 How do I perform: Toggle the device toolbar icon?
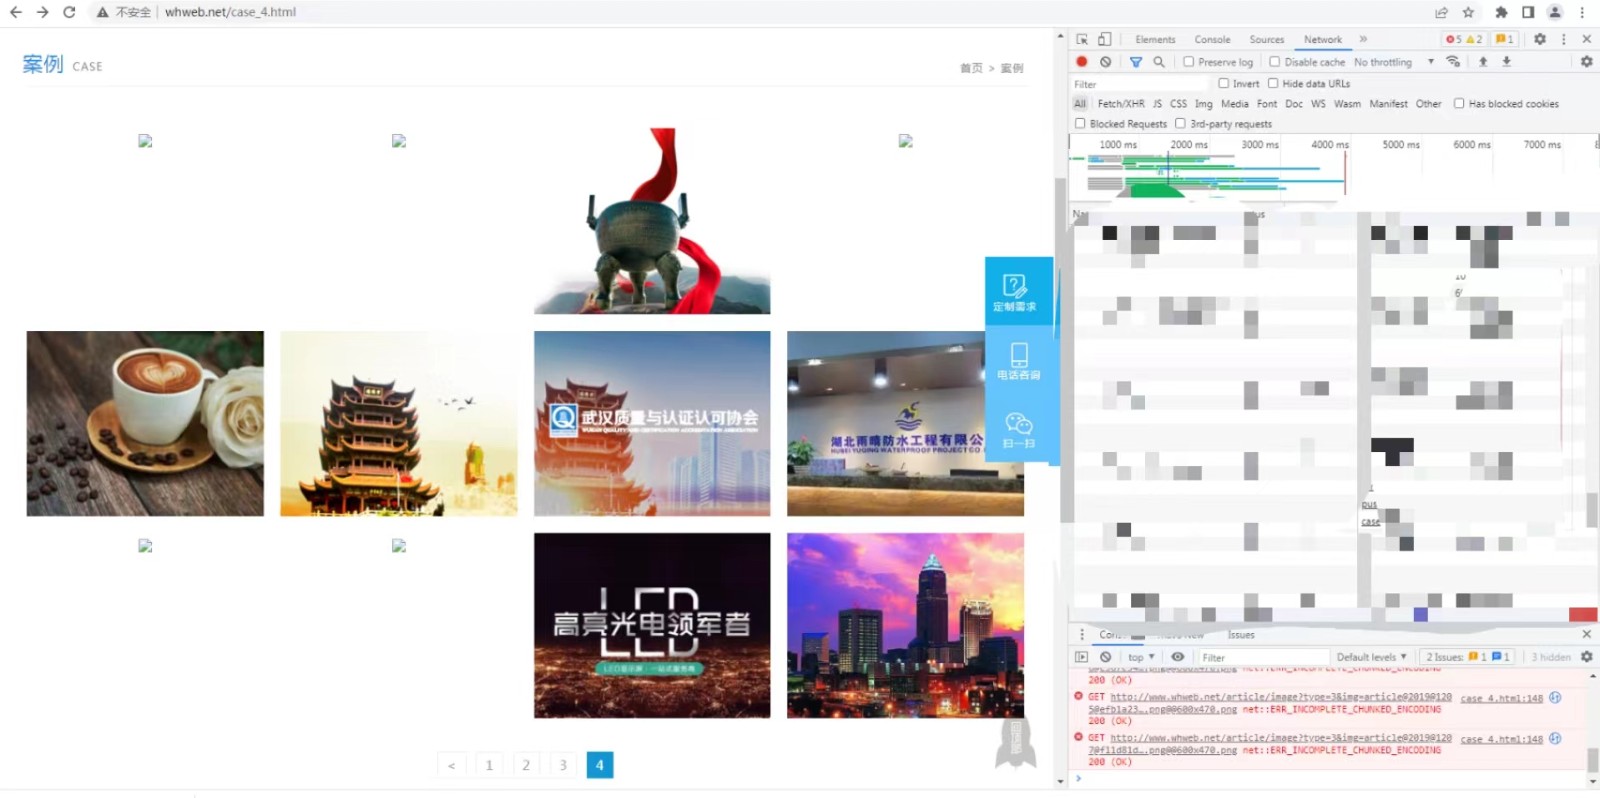(1105, 39)
